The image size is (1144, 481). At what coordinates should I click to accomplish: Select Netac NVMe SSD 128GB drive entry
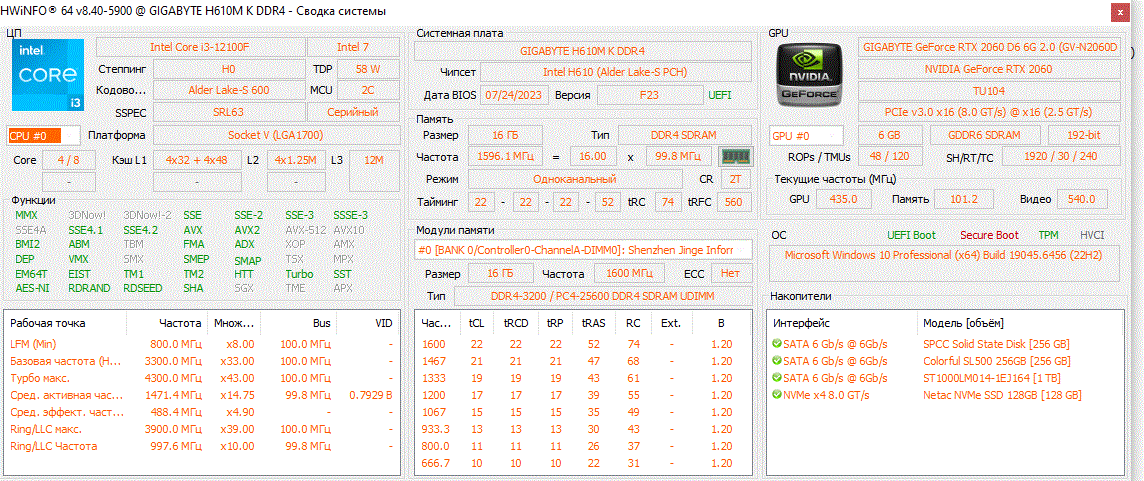coord(1002,395)
